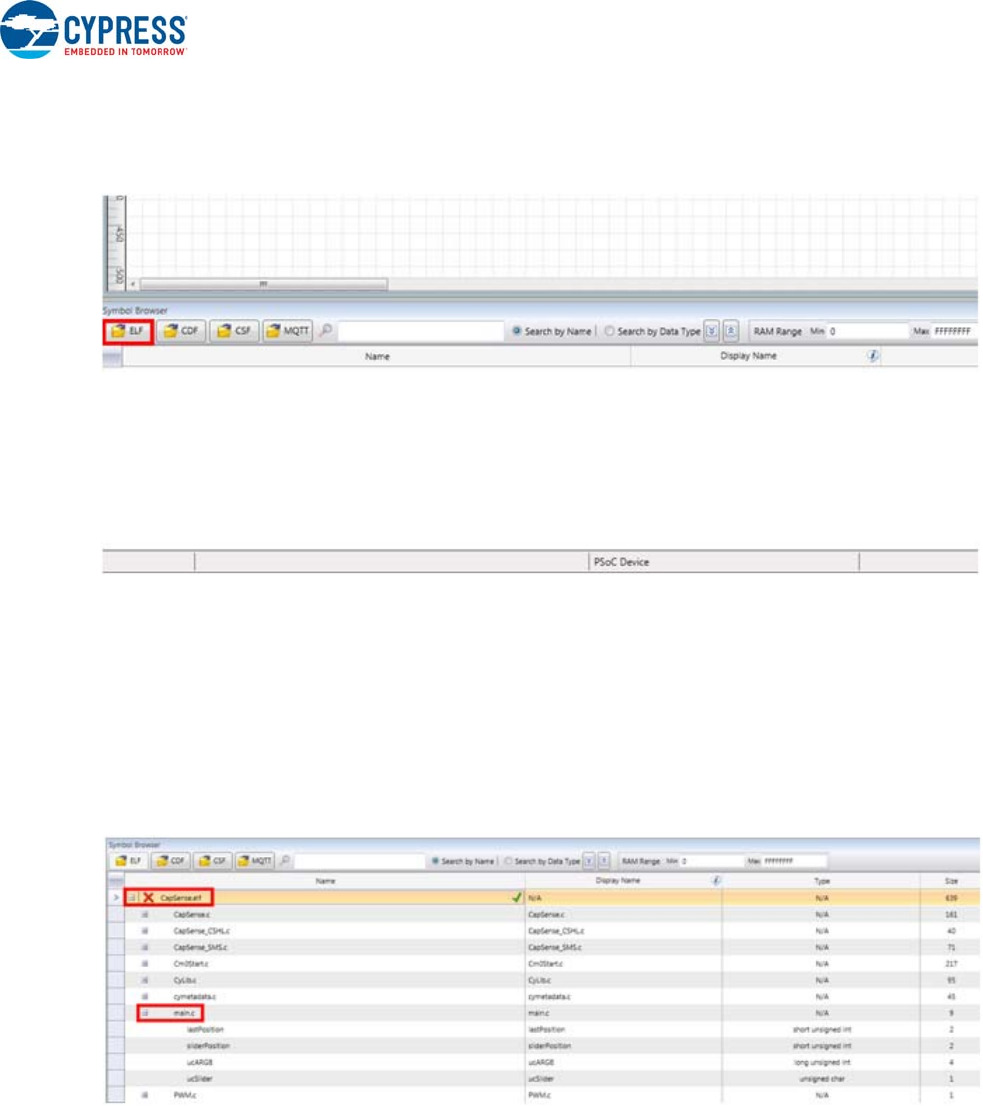Click the red X remove icon beside CapSense.elf
Screen dimensions: 983x1106
click(x=148, y=898)
